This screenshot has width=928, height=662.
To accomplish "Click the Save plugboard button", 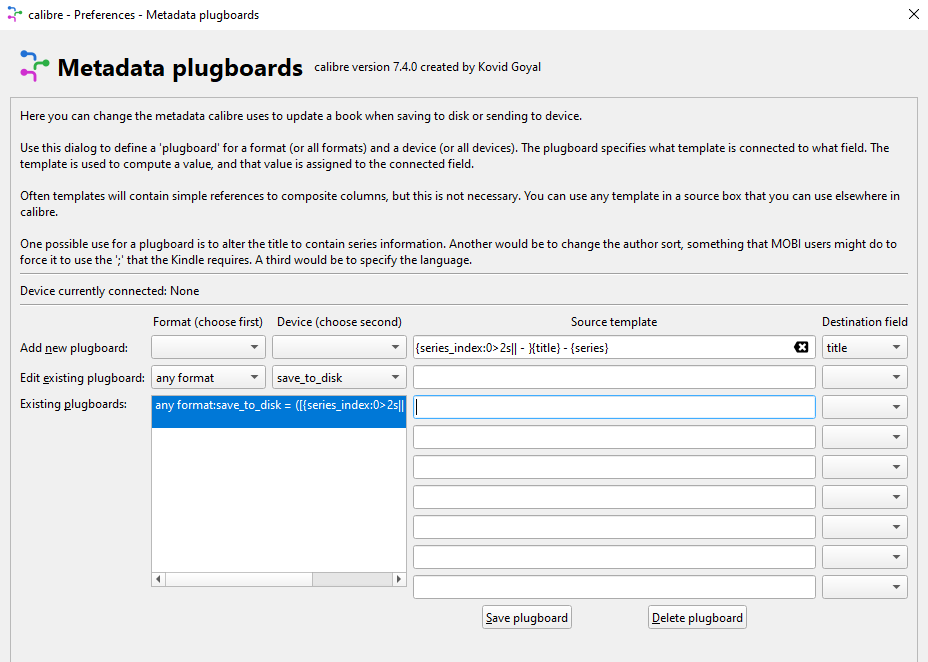I will coord(527,618).
